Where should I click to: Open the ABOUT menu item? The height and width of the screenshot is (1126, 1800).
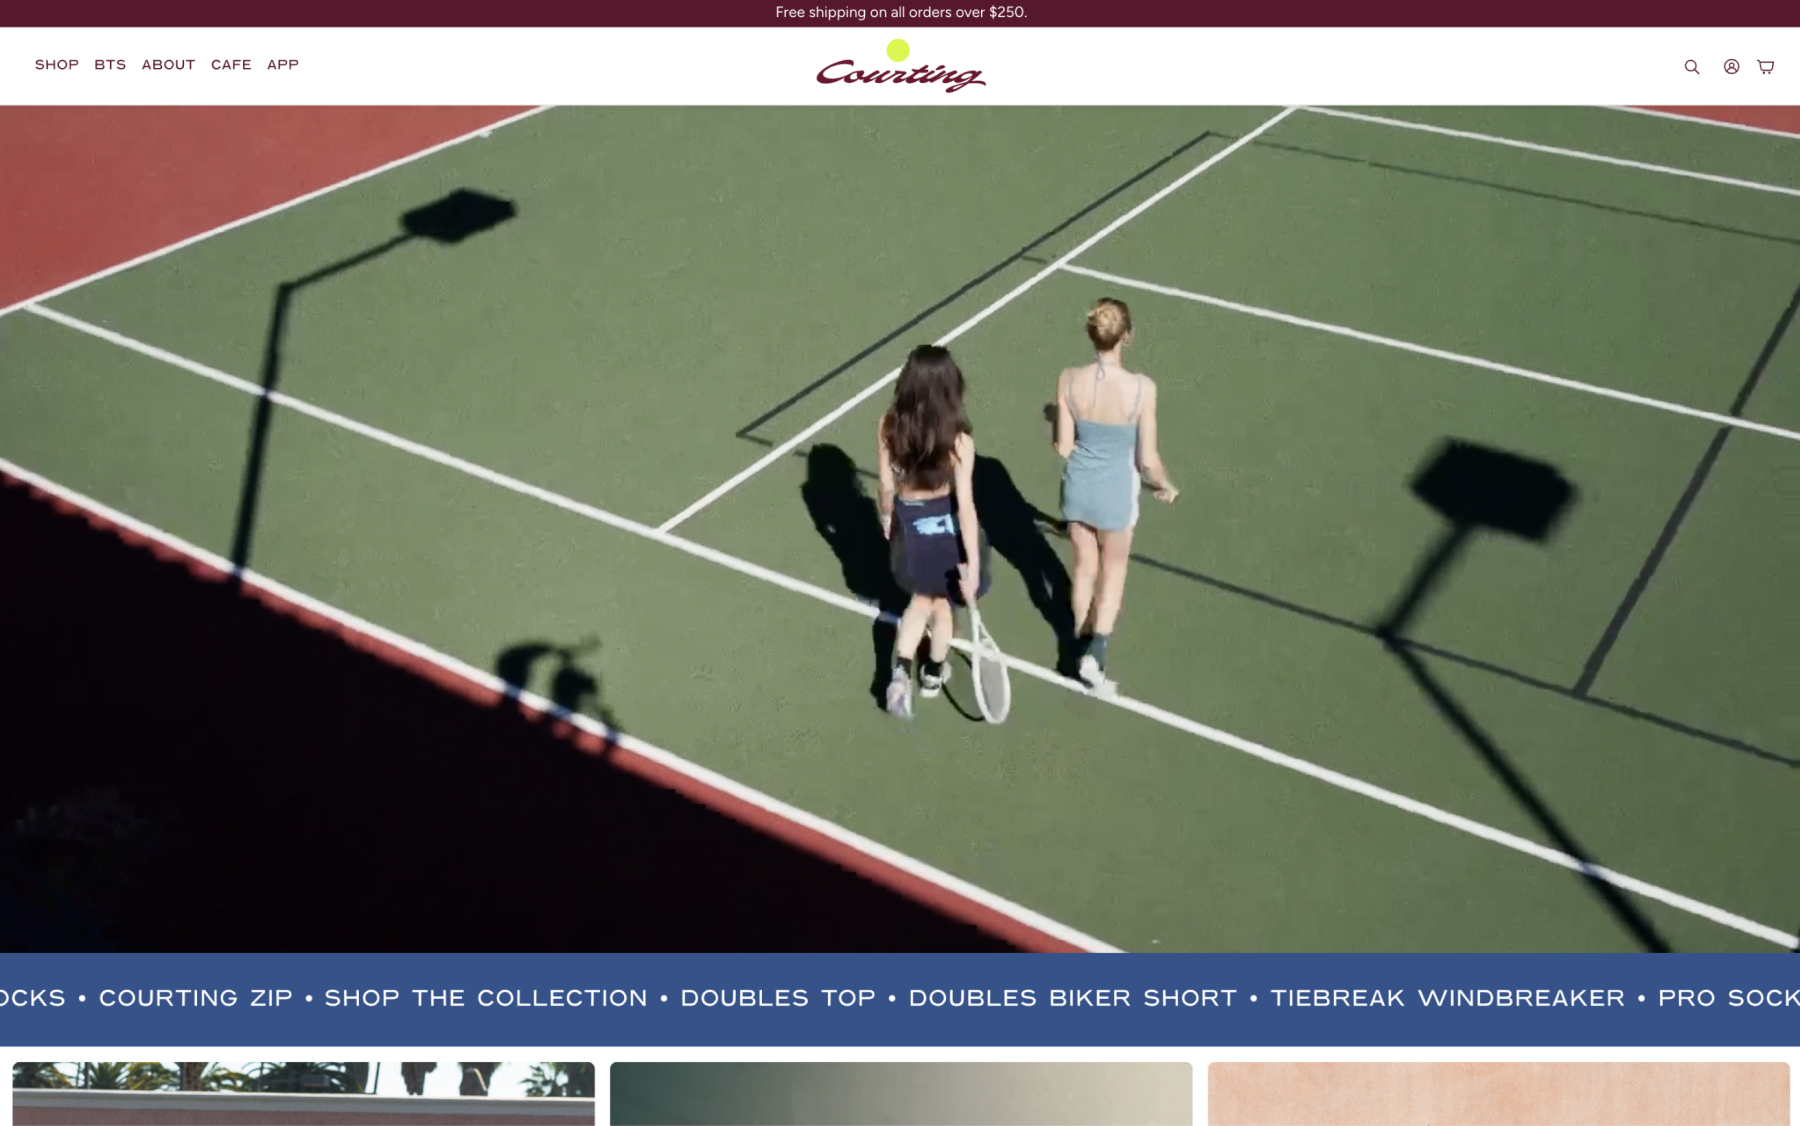click(x=168, y=65)
